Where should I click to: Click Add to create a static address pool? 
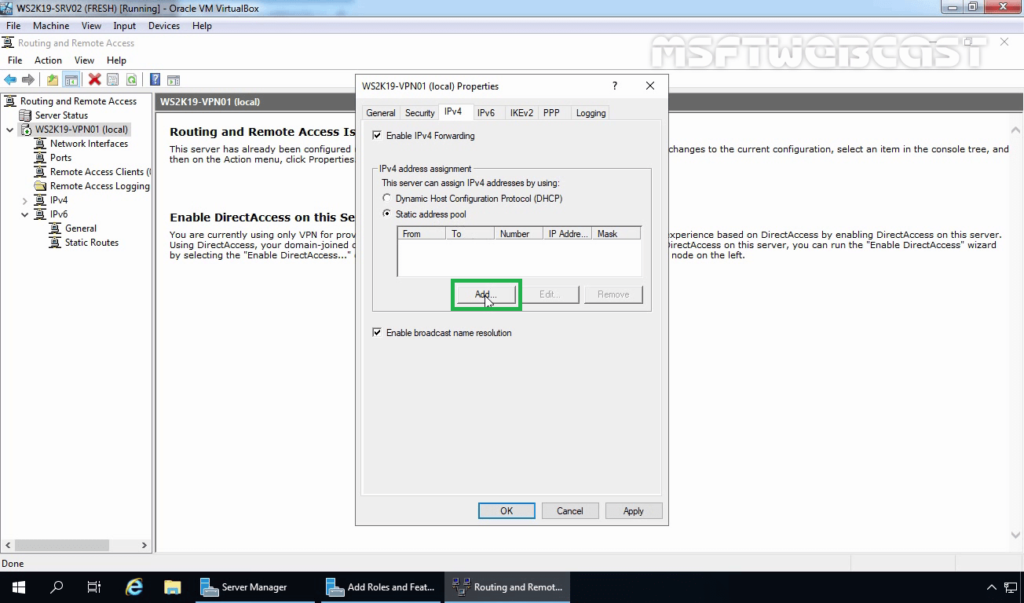click(x=485, y=295)
